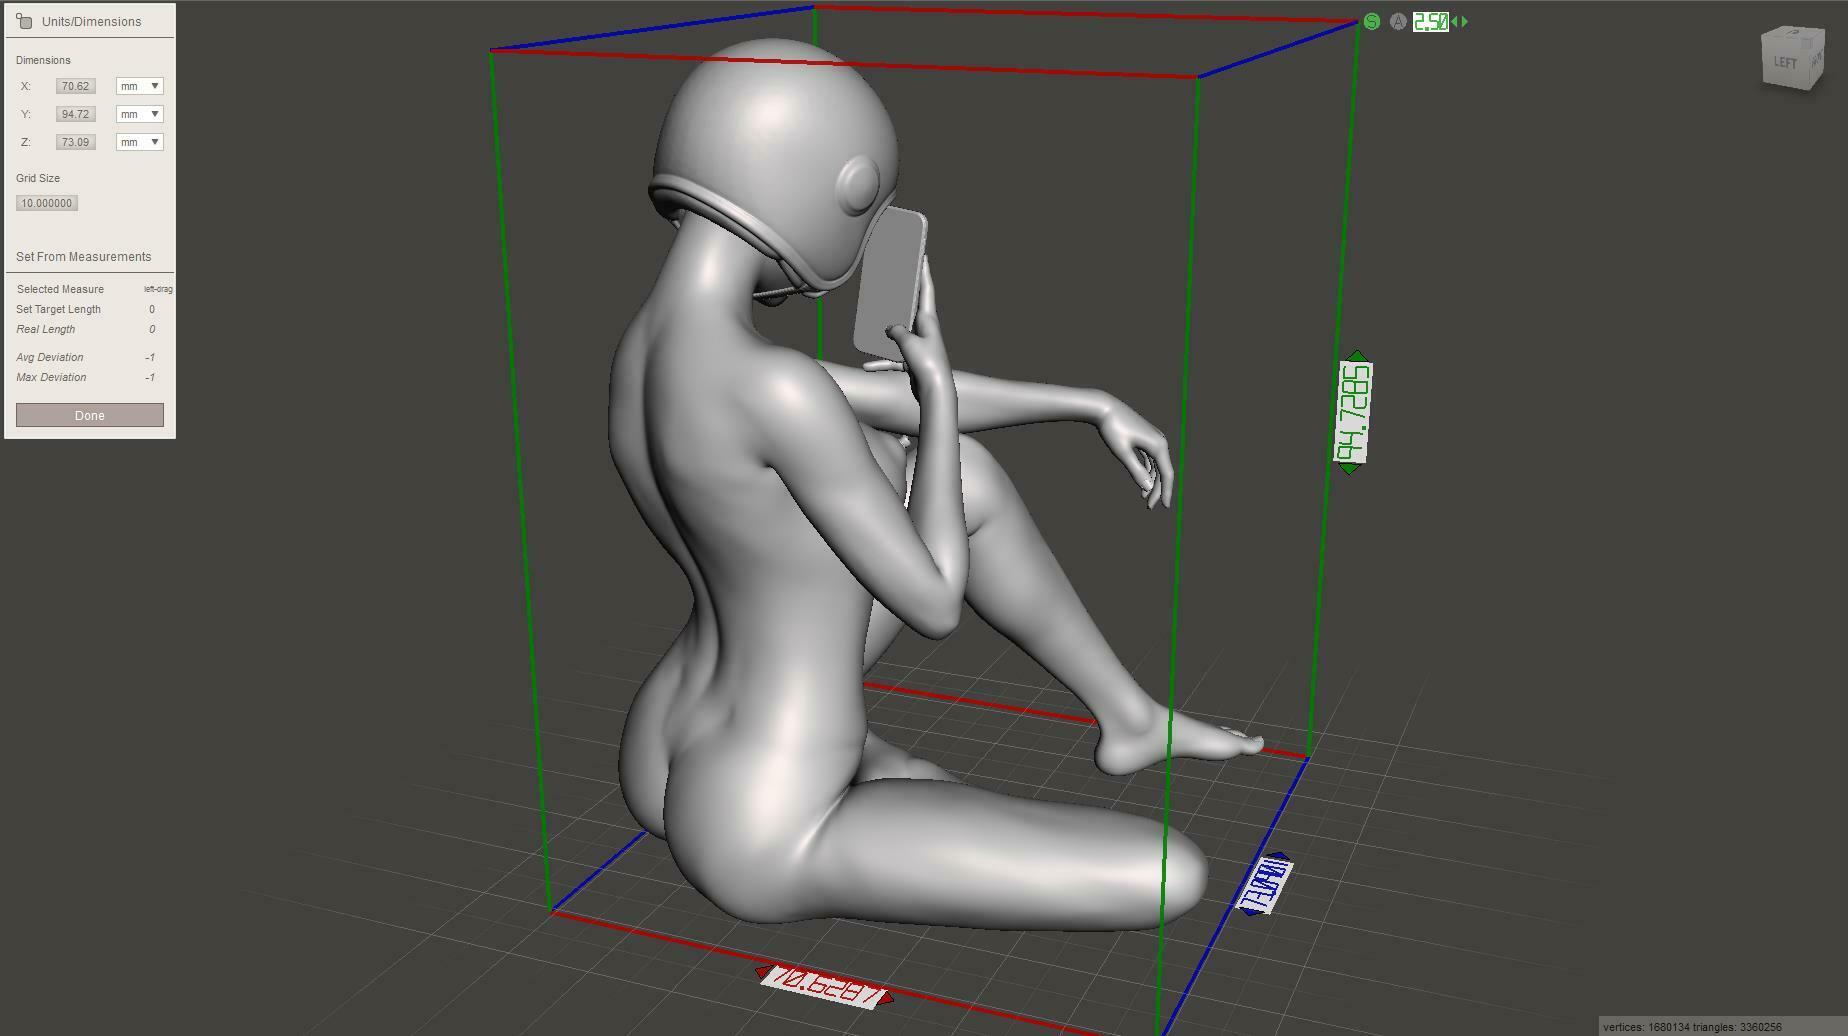Click the red 70.6287 width dimension label
Screen dimensions: 1848x1036
click(824, 986)
